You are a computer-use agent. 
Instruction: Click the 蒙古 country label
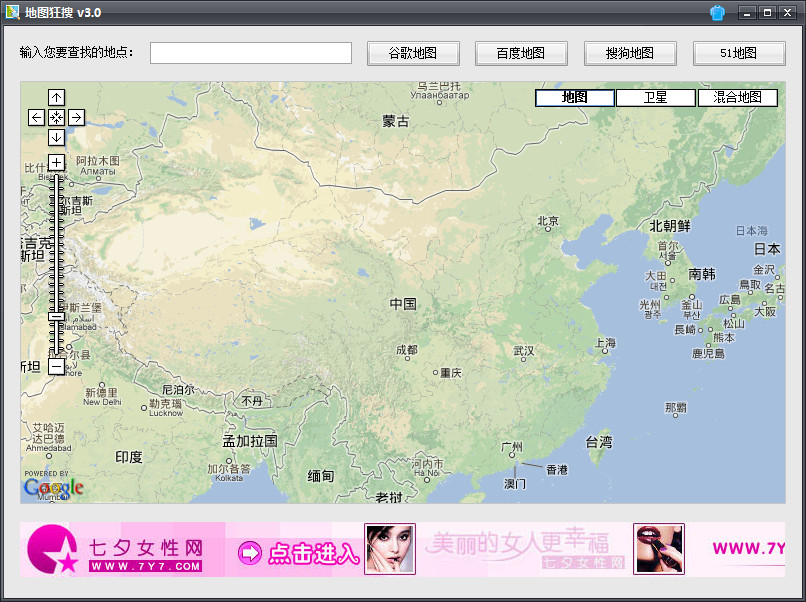[x=396, y=121]
